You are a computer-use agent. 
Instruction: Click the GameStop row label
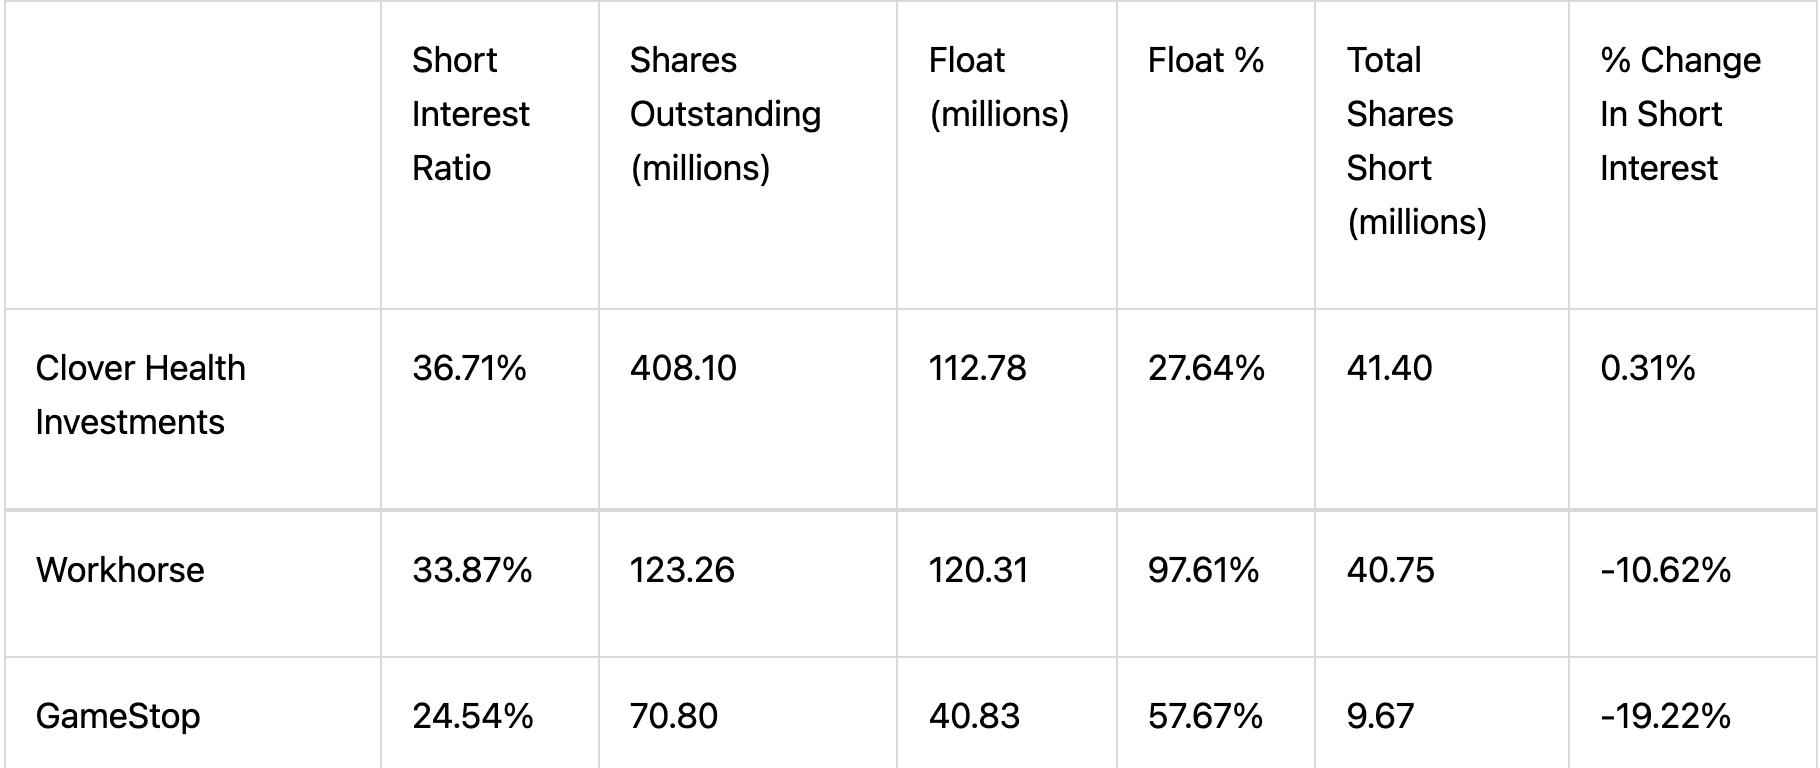[118, 716]
